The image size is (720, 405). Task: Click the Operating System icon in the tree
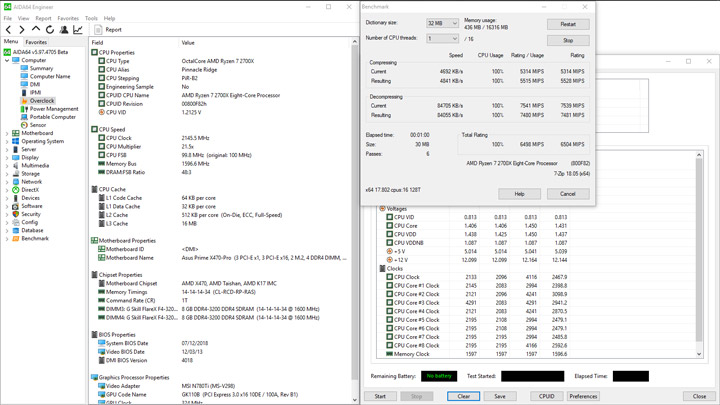pos(16,141)
